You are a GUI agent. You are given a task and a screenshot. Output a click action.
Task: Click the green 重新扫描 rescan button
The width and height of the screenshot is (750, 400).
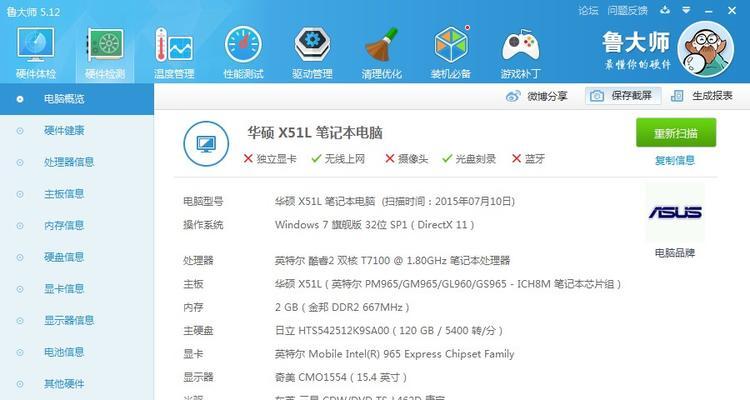[676, 133]
